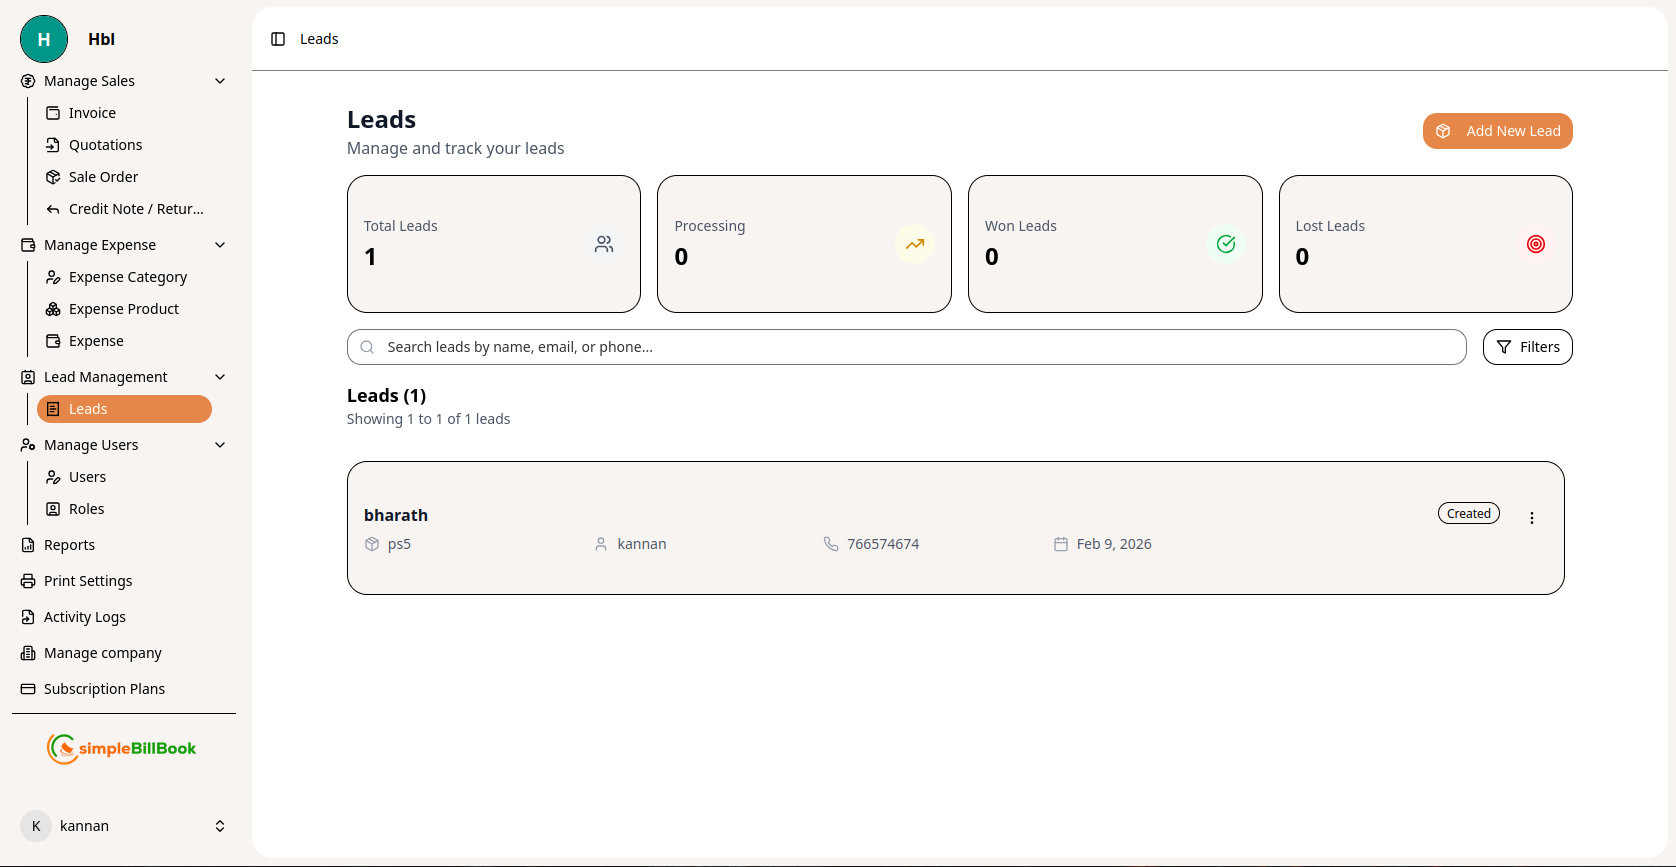This screenshot has width=1676, height=867.
Task: Select the Expense Category icon
Action: [x=52, y=277]
